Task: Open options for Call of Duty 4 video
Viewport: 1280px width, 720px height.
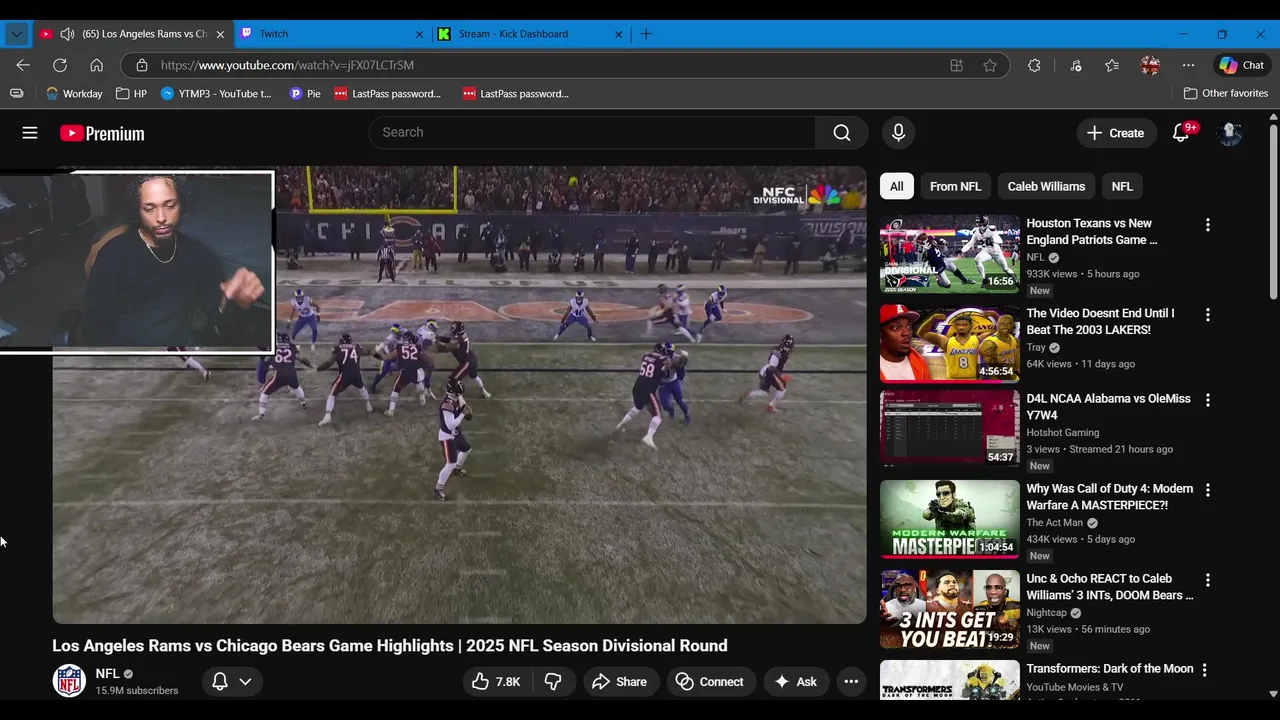Action: pos(1207,490)
